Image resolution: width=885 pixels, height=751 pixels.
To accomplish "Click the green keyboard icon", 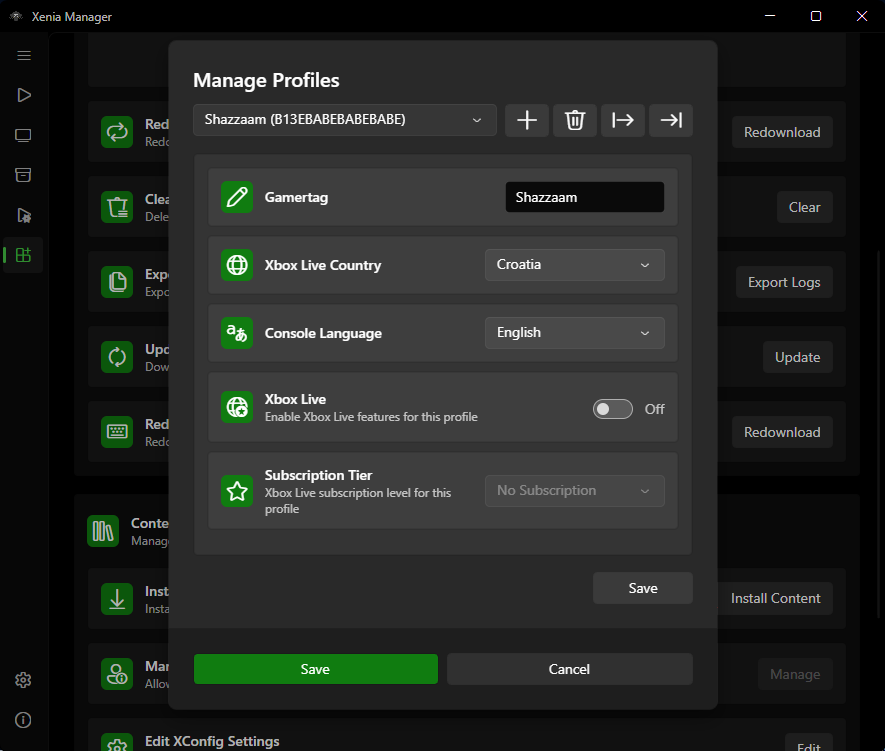I will pyautogui.click(x=117, y=432).
